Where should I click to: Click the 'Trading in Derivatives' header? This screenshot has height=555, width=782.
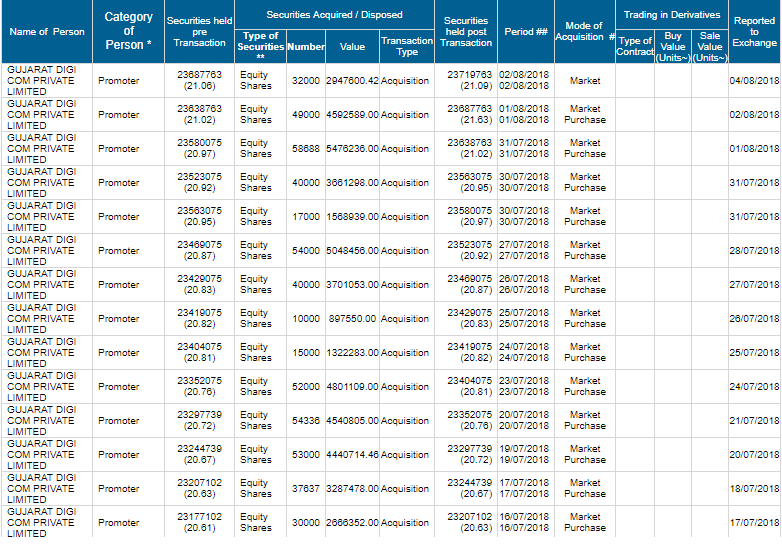tap(671, 15)
